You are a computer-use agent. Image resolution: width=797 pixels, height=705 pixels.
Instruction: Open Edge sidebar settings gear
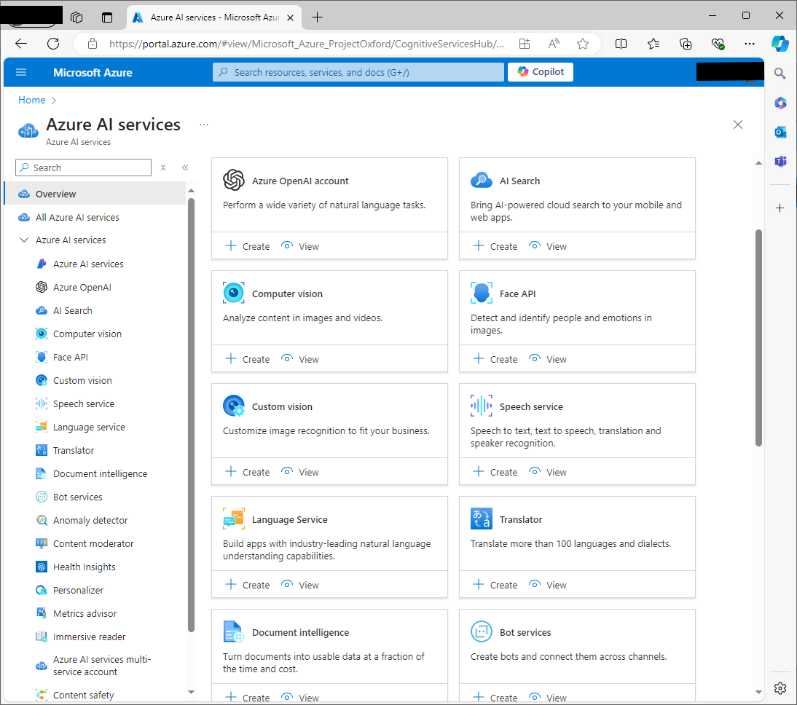coord(780,688)
